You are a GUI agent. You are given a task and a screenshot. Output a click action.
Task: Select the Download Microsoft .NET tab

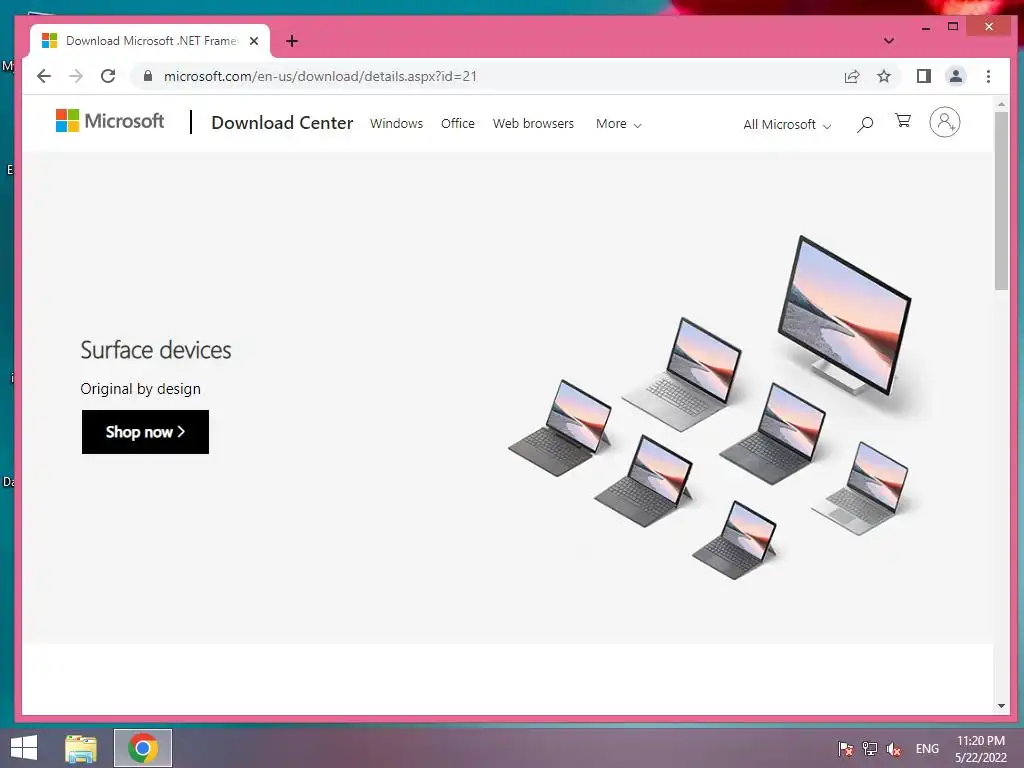point(150,41)
